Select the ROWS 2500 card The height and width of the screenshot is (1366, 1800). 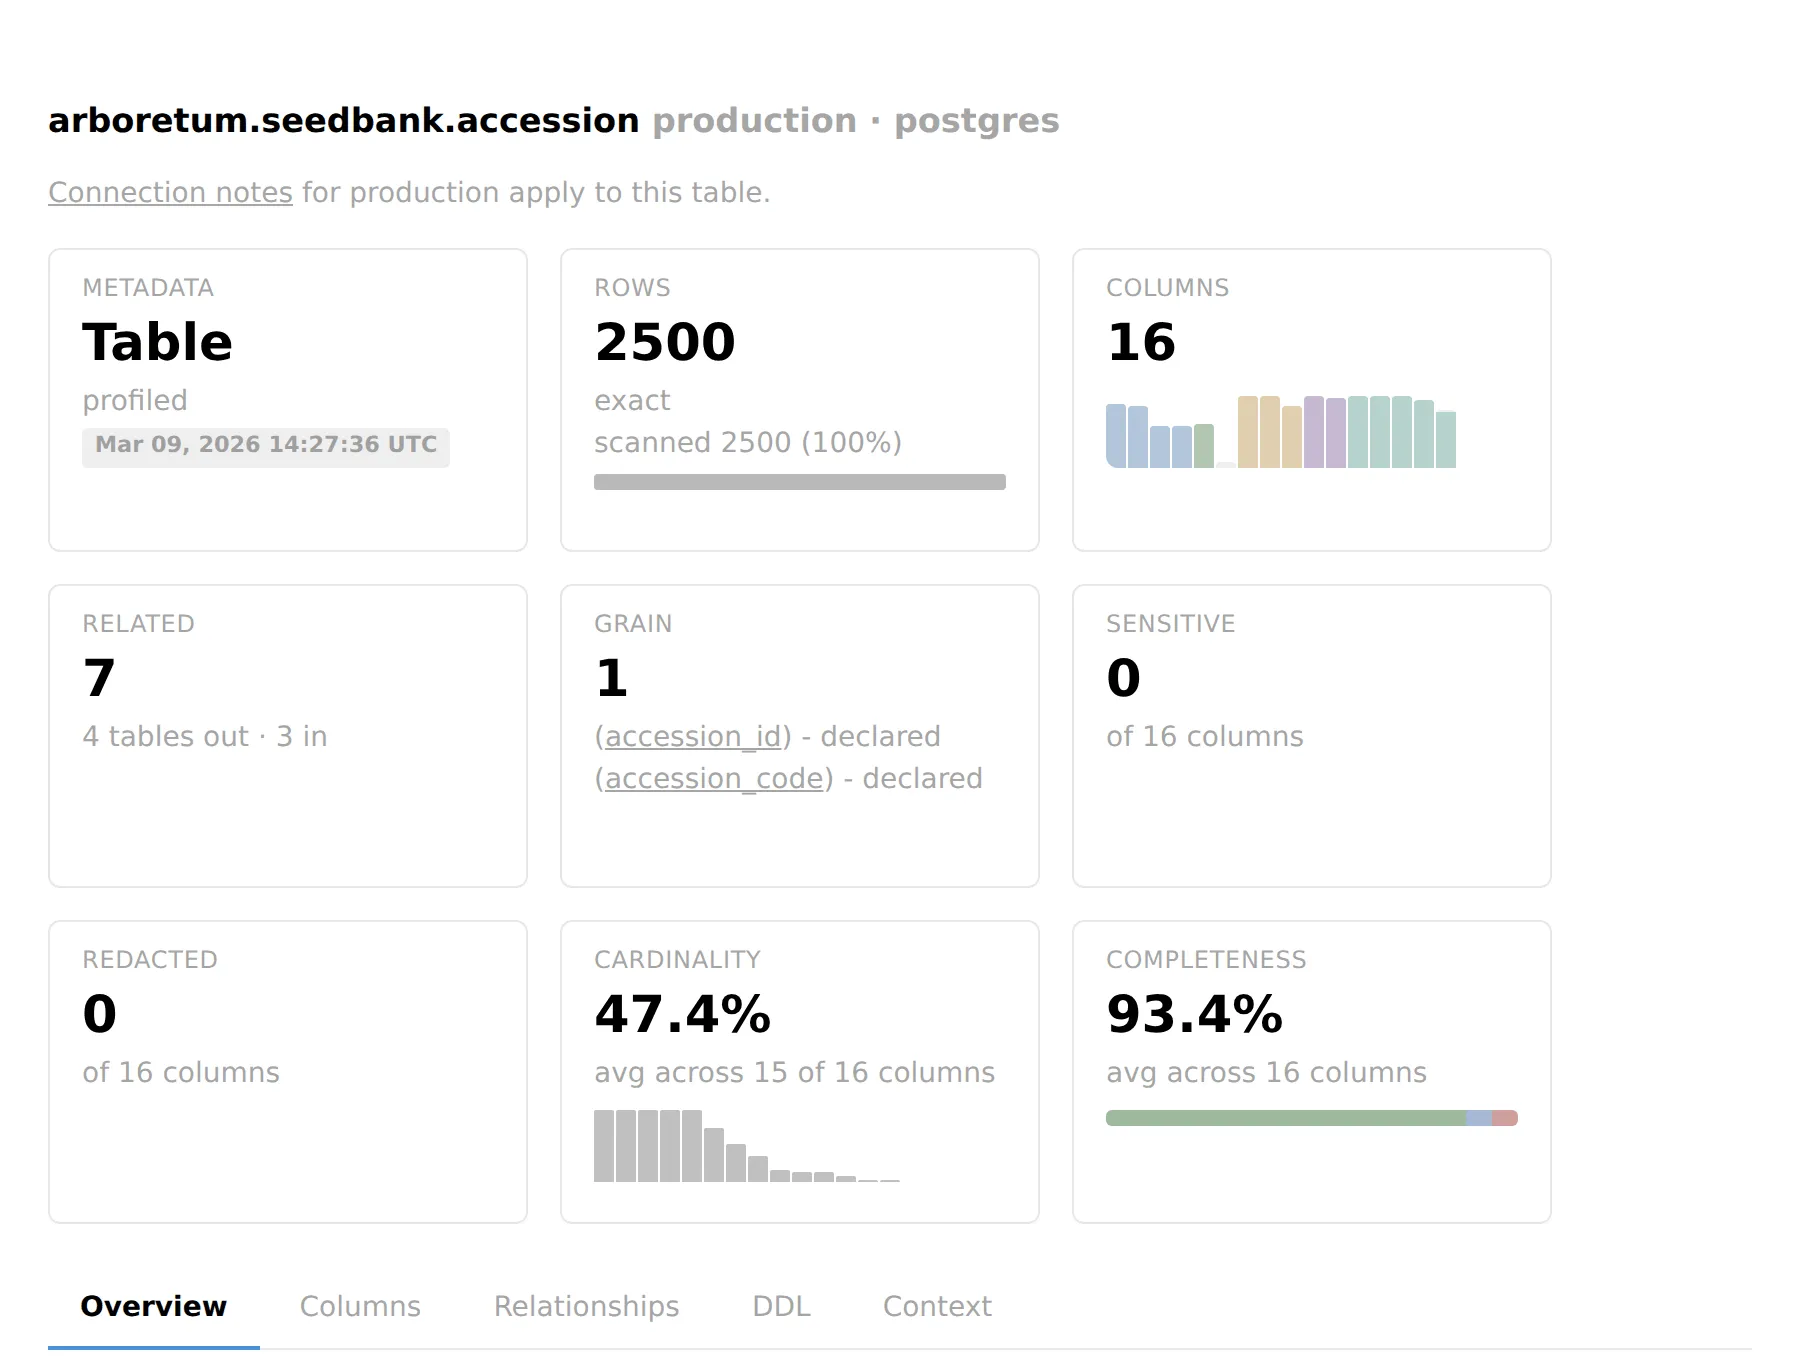point(800,400)
